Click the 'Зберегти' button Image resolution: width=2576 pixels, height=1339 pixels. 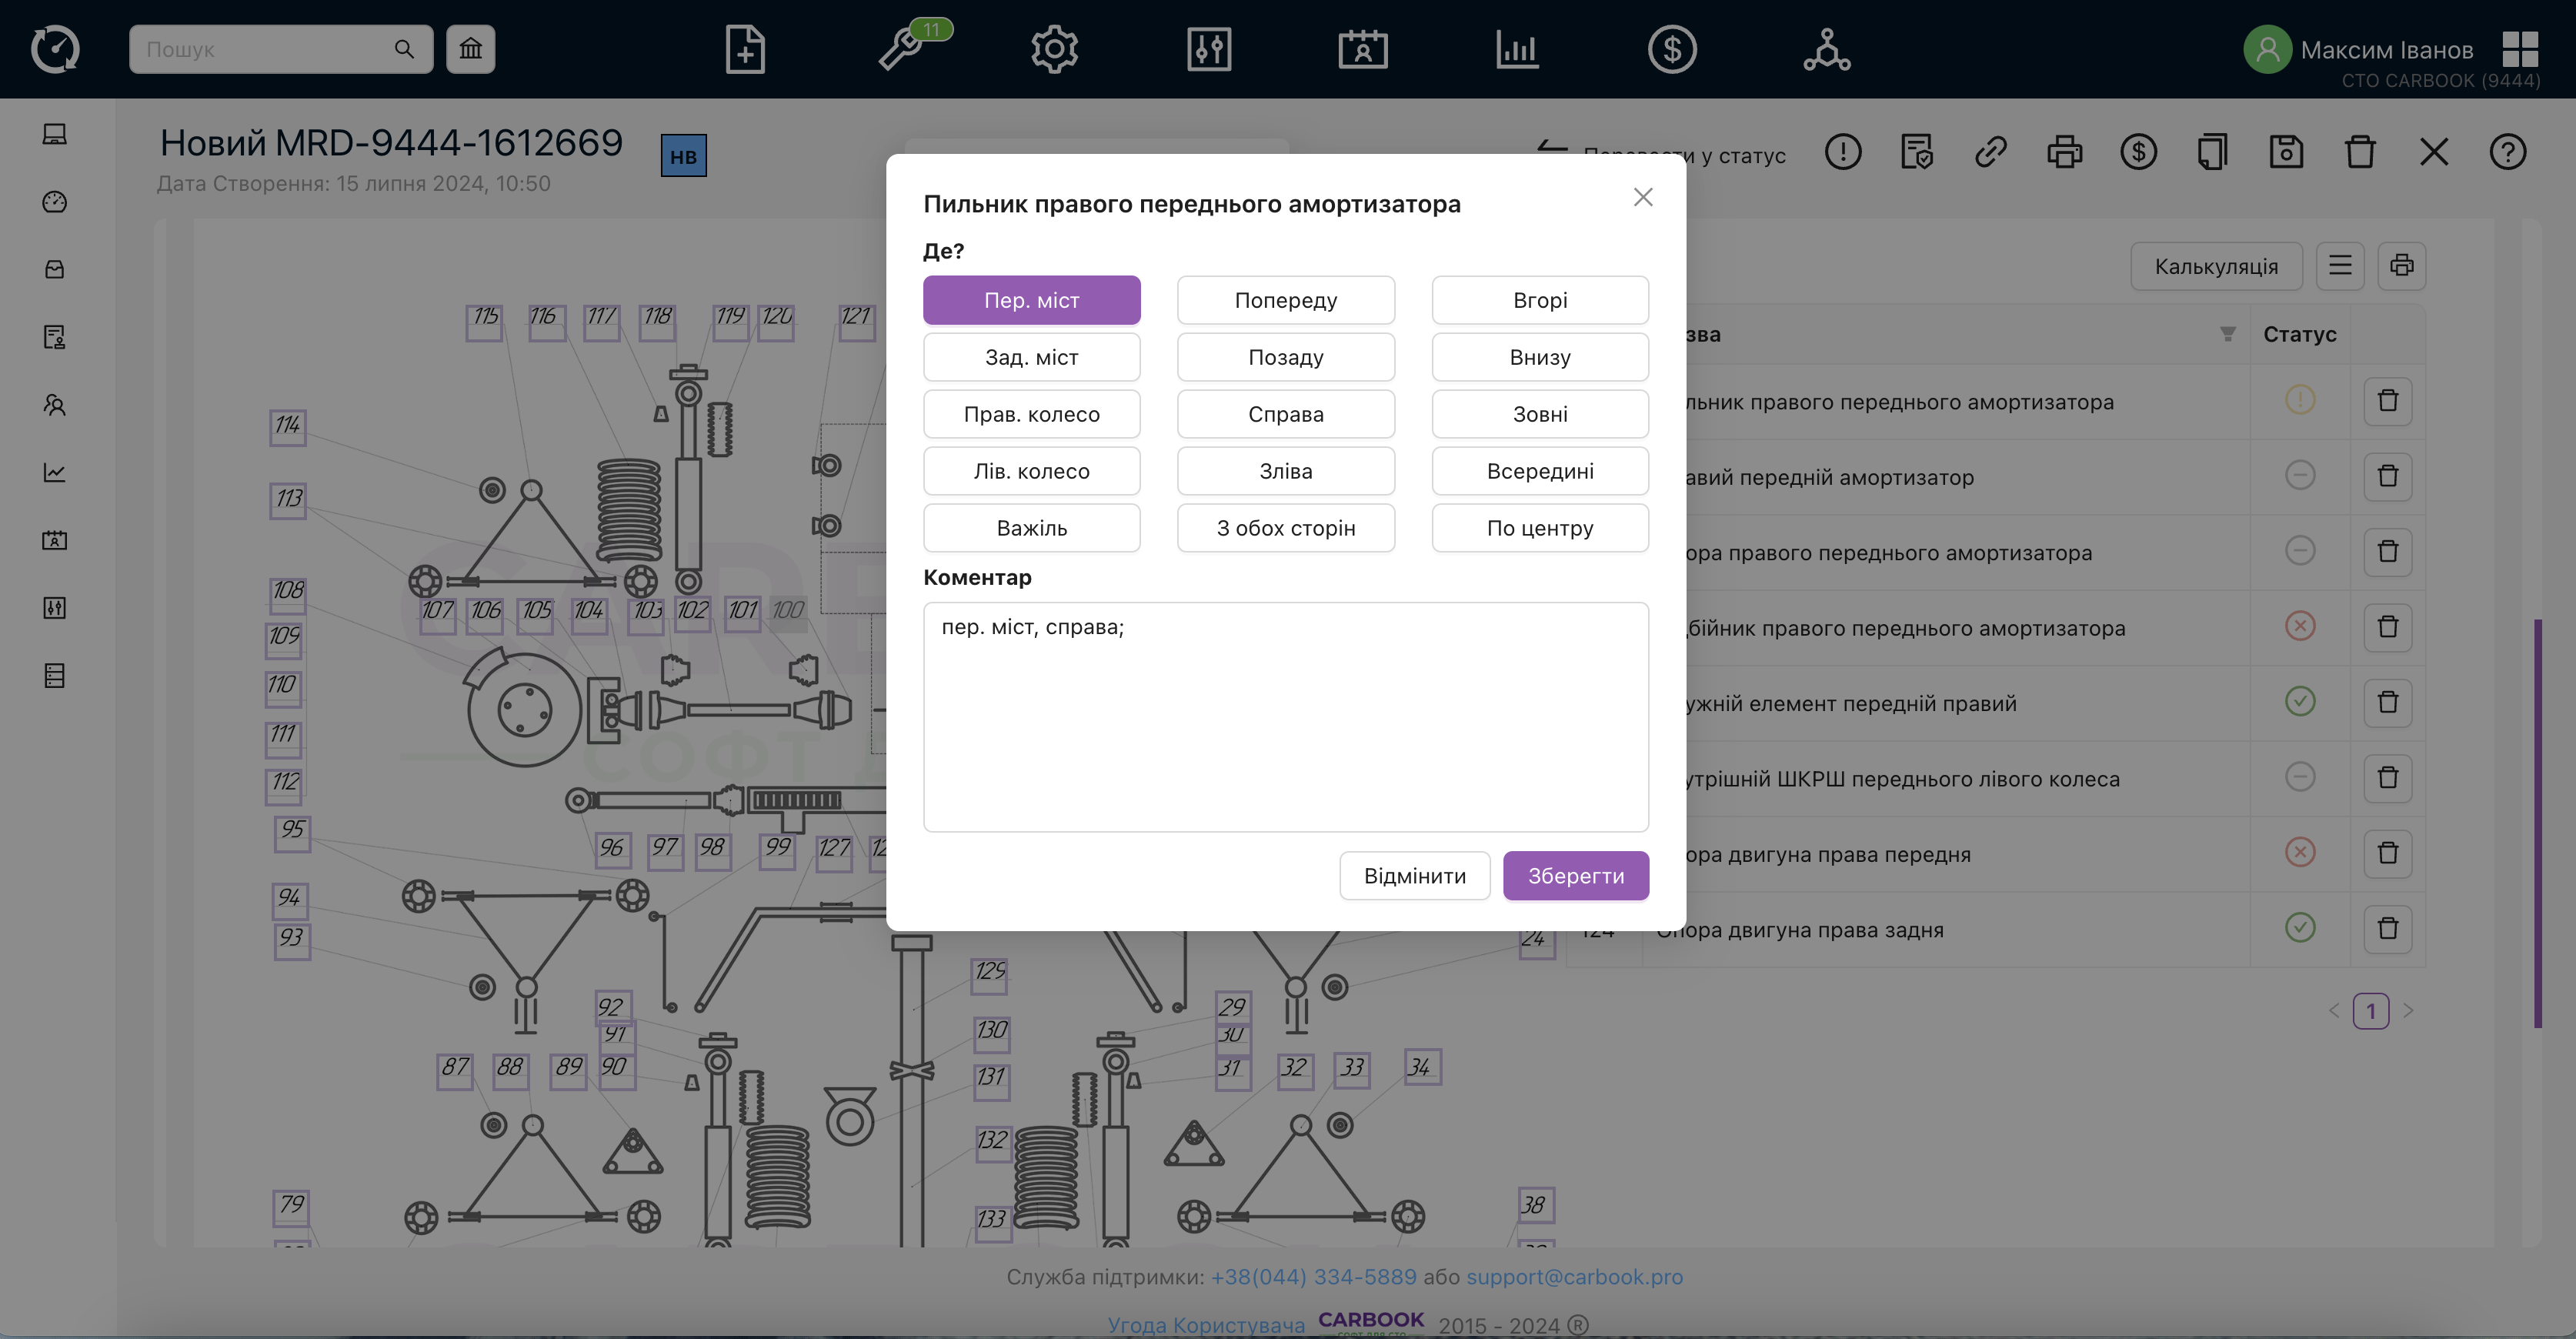(1575, 876)
